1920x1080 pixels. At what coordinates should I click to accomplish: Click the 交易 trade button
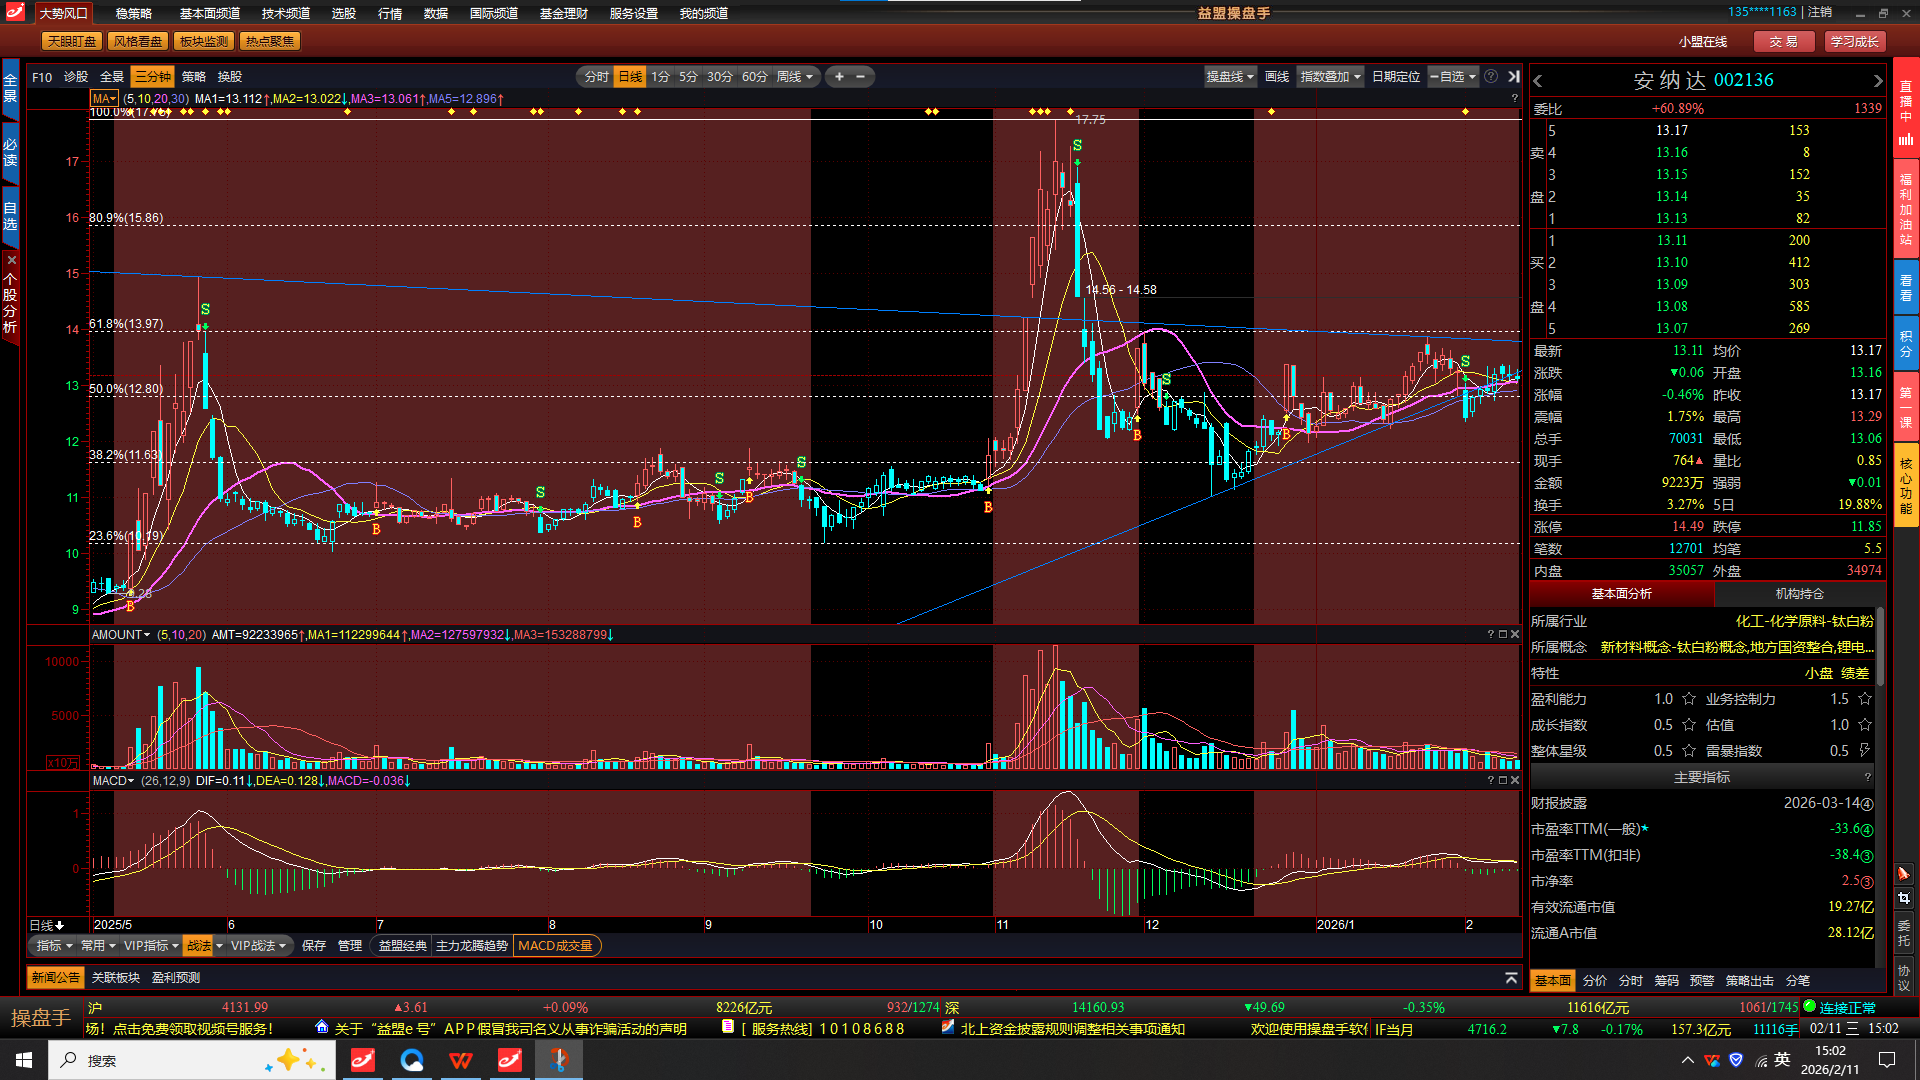pos(1783,41)
